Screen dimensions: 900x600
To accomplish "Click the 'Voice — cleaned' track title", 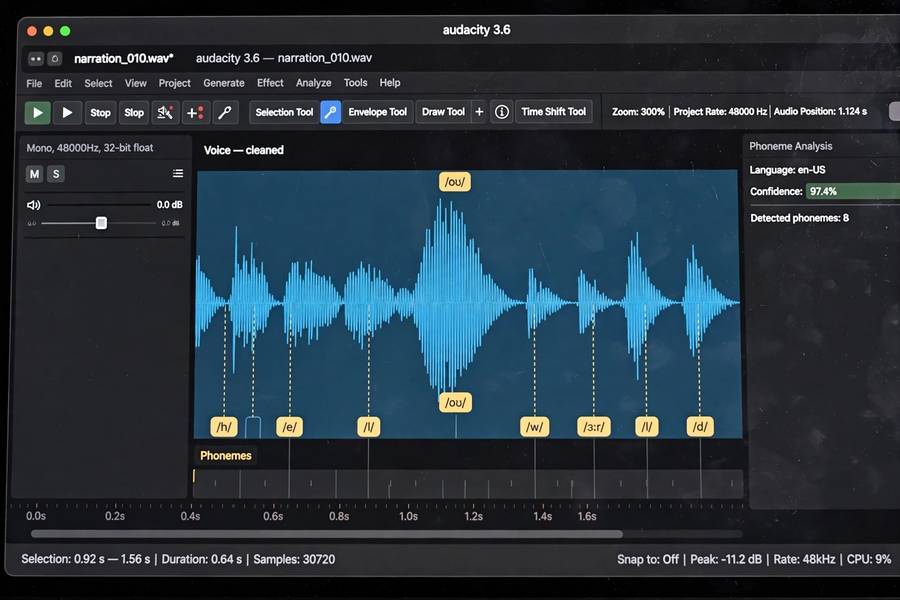I will (243, 150).
